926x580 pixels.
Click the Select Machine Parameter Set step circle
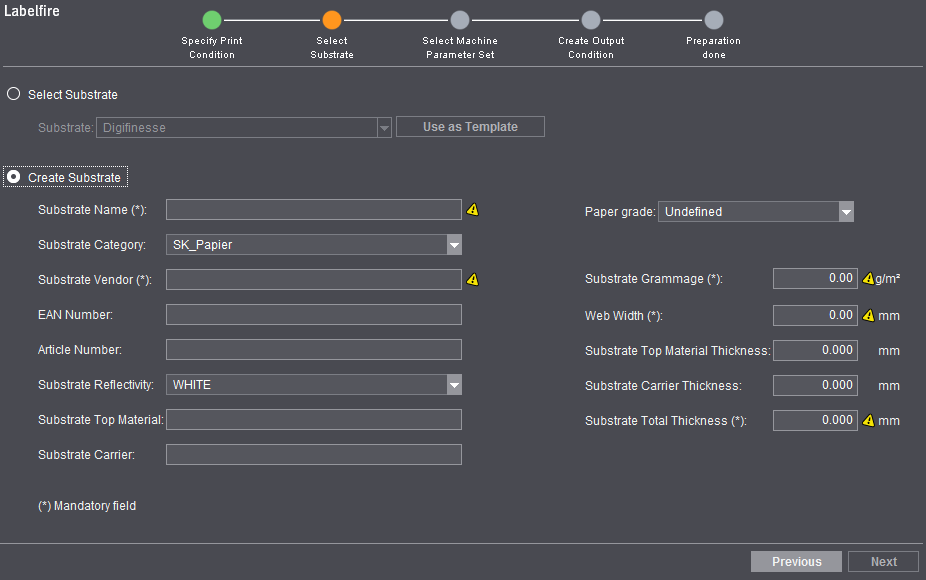pos(460,20)
